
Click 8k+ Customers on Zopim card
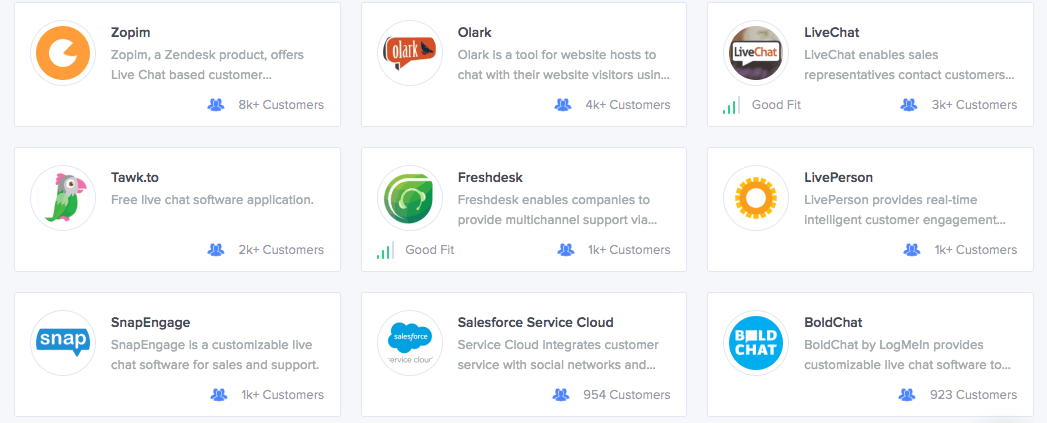[x=281, y=105]
